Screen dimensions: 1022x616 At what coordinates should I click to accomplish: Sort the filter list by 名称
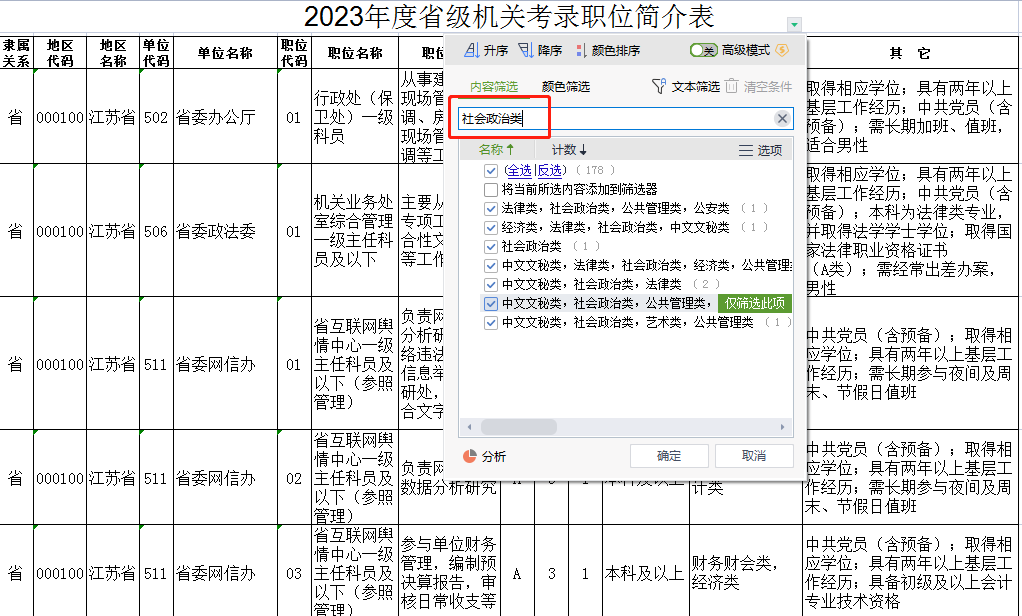point(497,150)
